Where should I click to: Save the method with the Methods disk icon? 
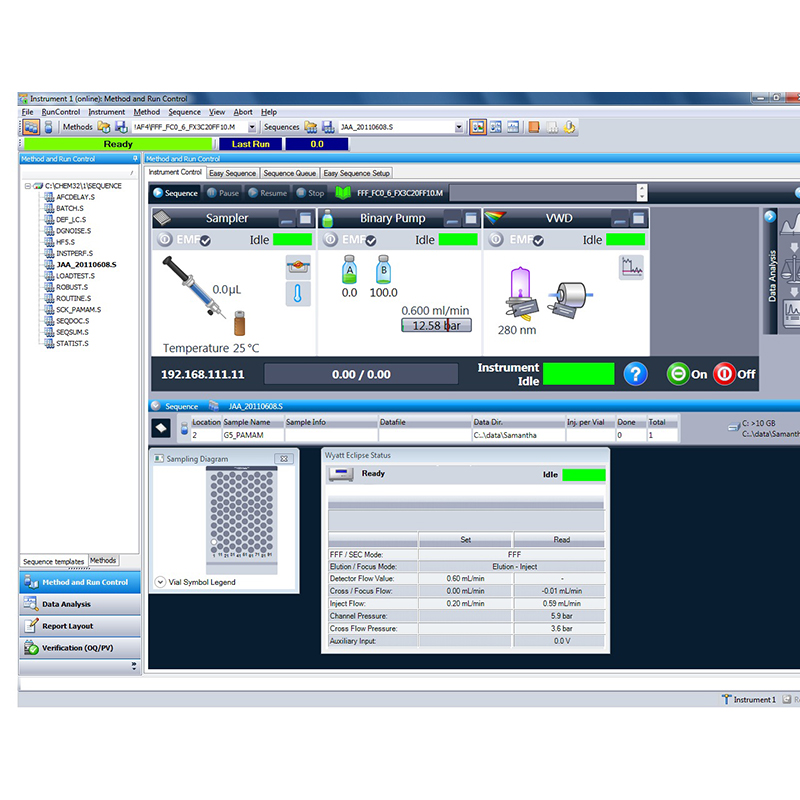click(x=121, y=127)
